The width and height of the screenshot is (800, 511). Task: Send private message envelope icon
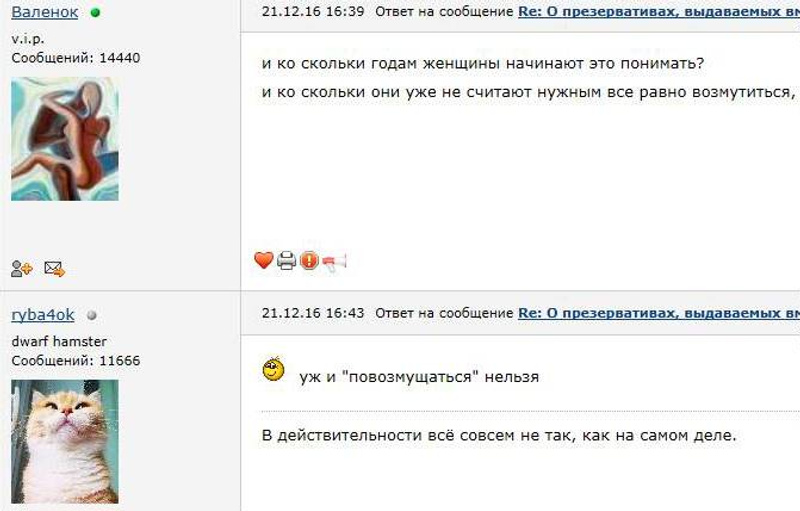[x=55, y=268]
